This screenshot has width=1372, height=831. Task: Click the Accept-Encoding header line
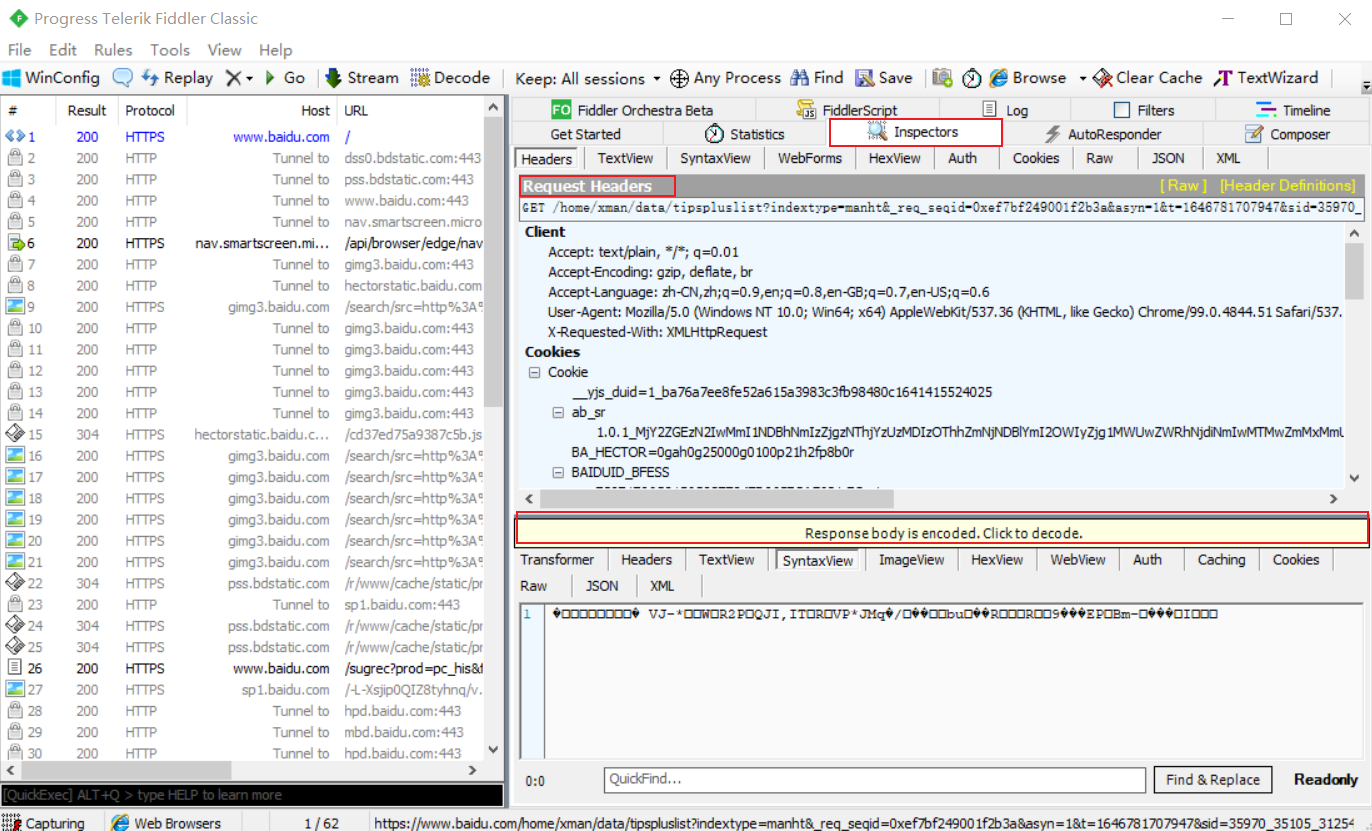(x=651, y=272)
